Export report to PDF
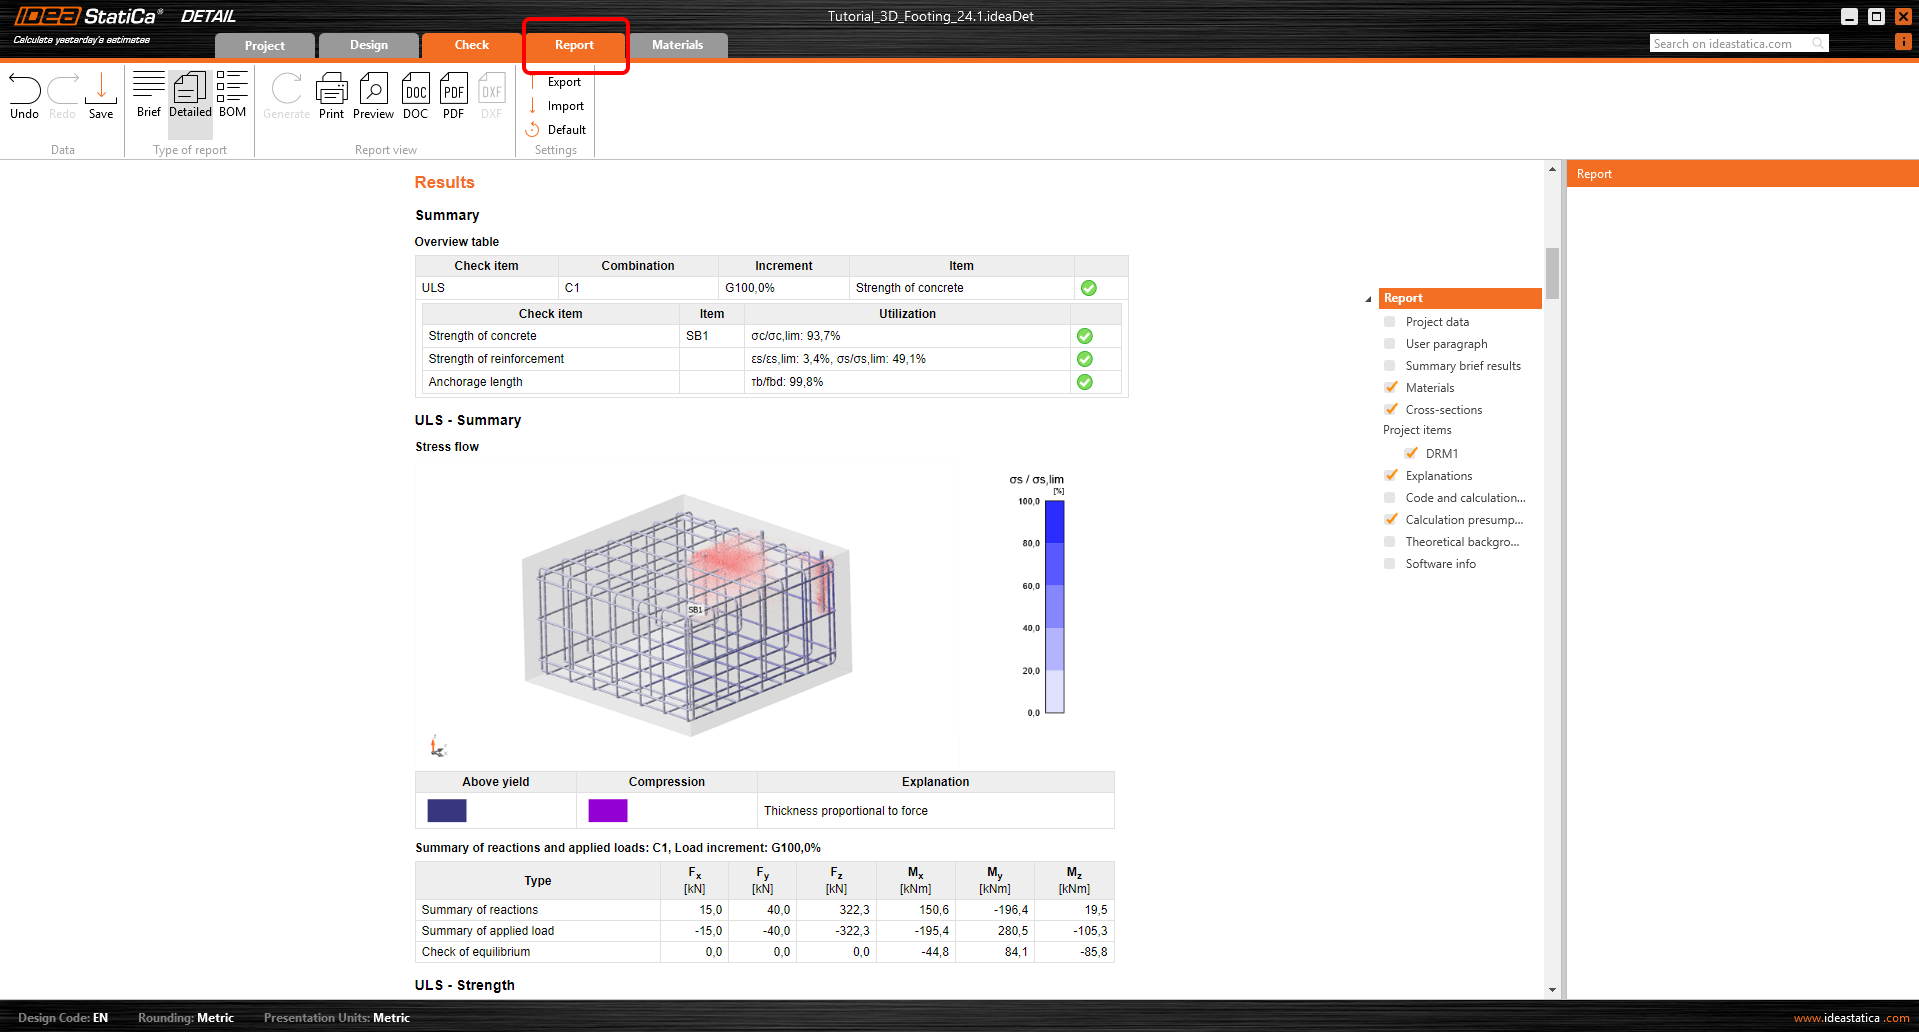This screenshot has height=1032, width=1919. click(453, 96)
